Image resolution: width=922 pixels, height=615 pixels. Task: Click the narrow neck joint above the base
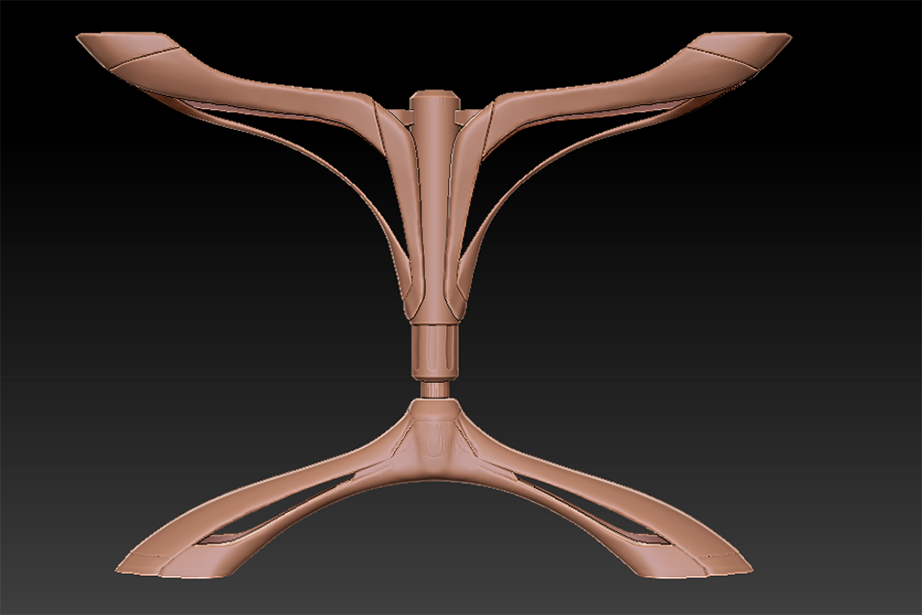click(435, 389)
